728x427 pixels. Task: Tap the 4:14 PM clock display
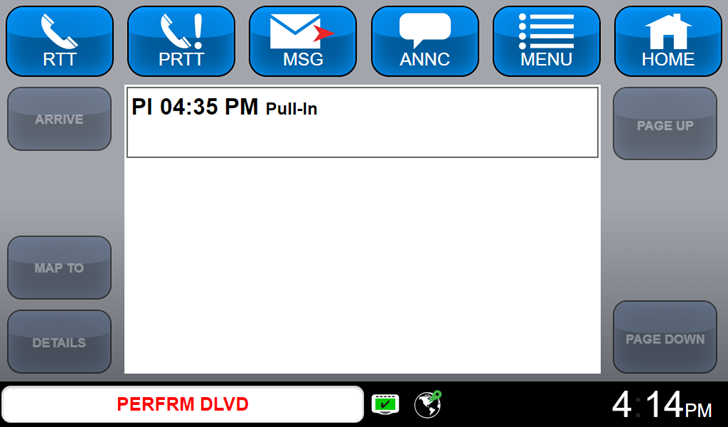pyautogui.click(x=662, y=405)
